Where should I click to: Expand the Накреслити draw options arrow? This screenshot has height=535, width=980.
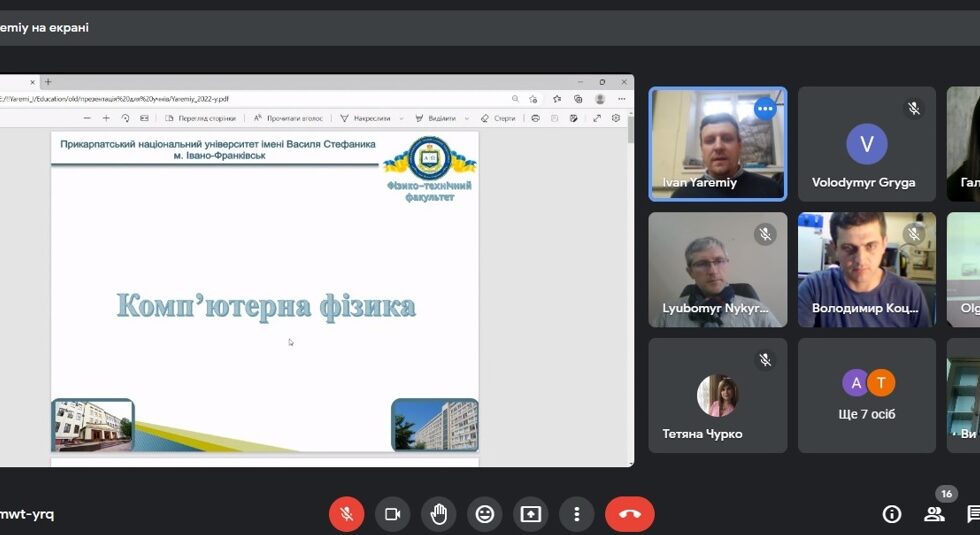tap(401, 118)
